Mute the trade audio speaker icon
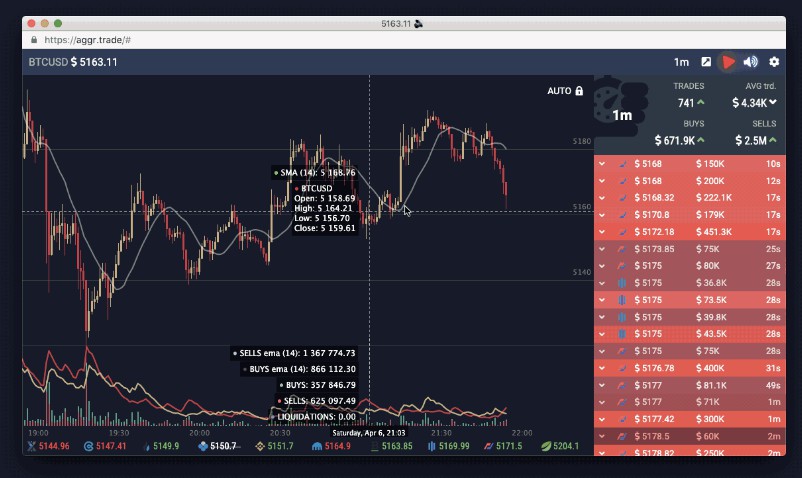 click(x=751, y=62)
